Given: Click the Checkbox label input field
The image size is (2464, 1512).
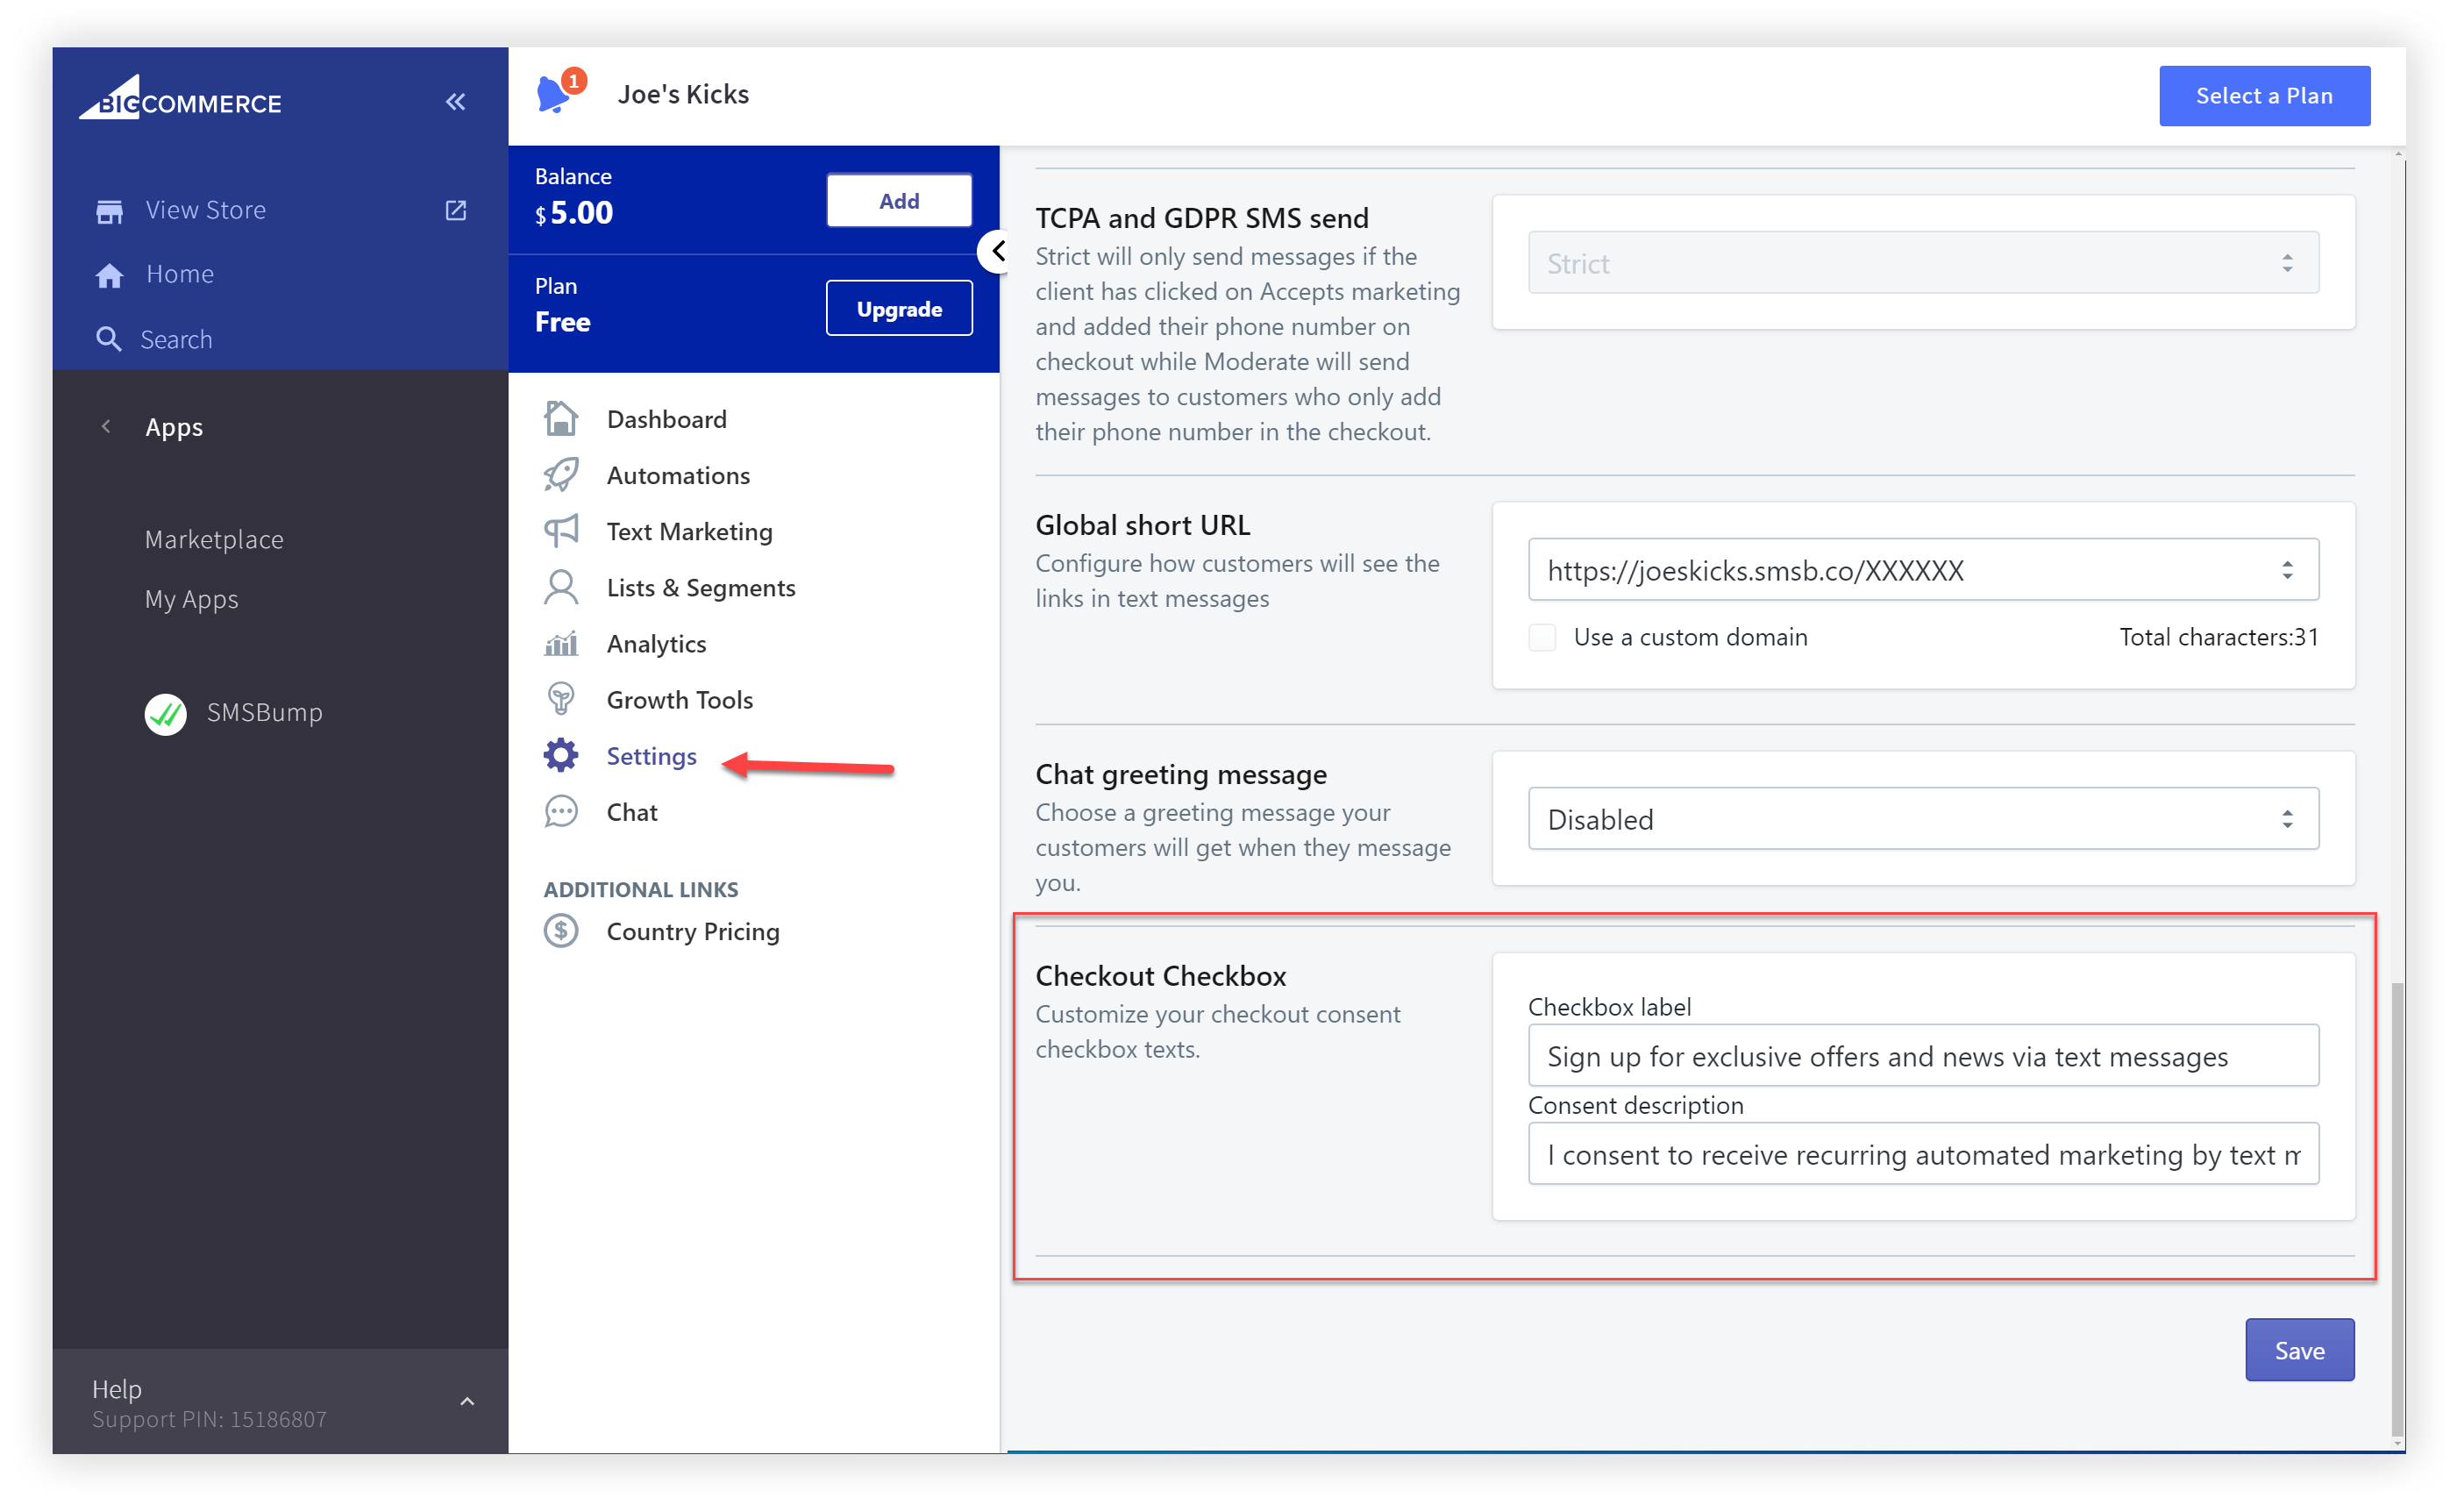Looking at the screenshot, I should click(1923, 1055).
